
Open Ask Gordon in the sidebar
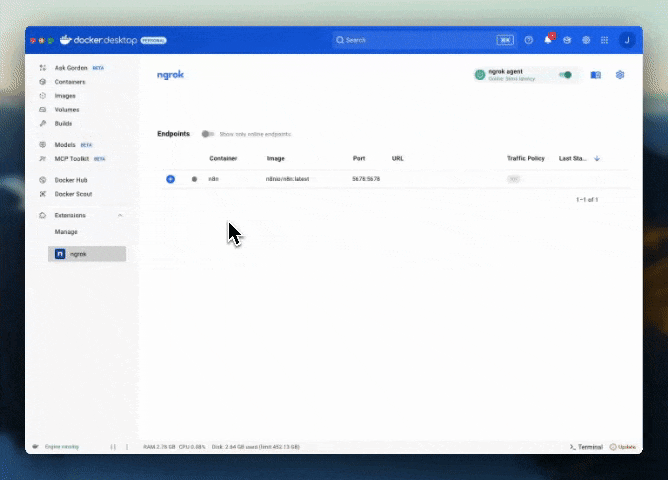tap(72, 68)
